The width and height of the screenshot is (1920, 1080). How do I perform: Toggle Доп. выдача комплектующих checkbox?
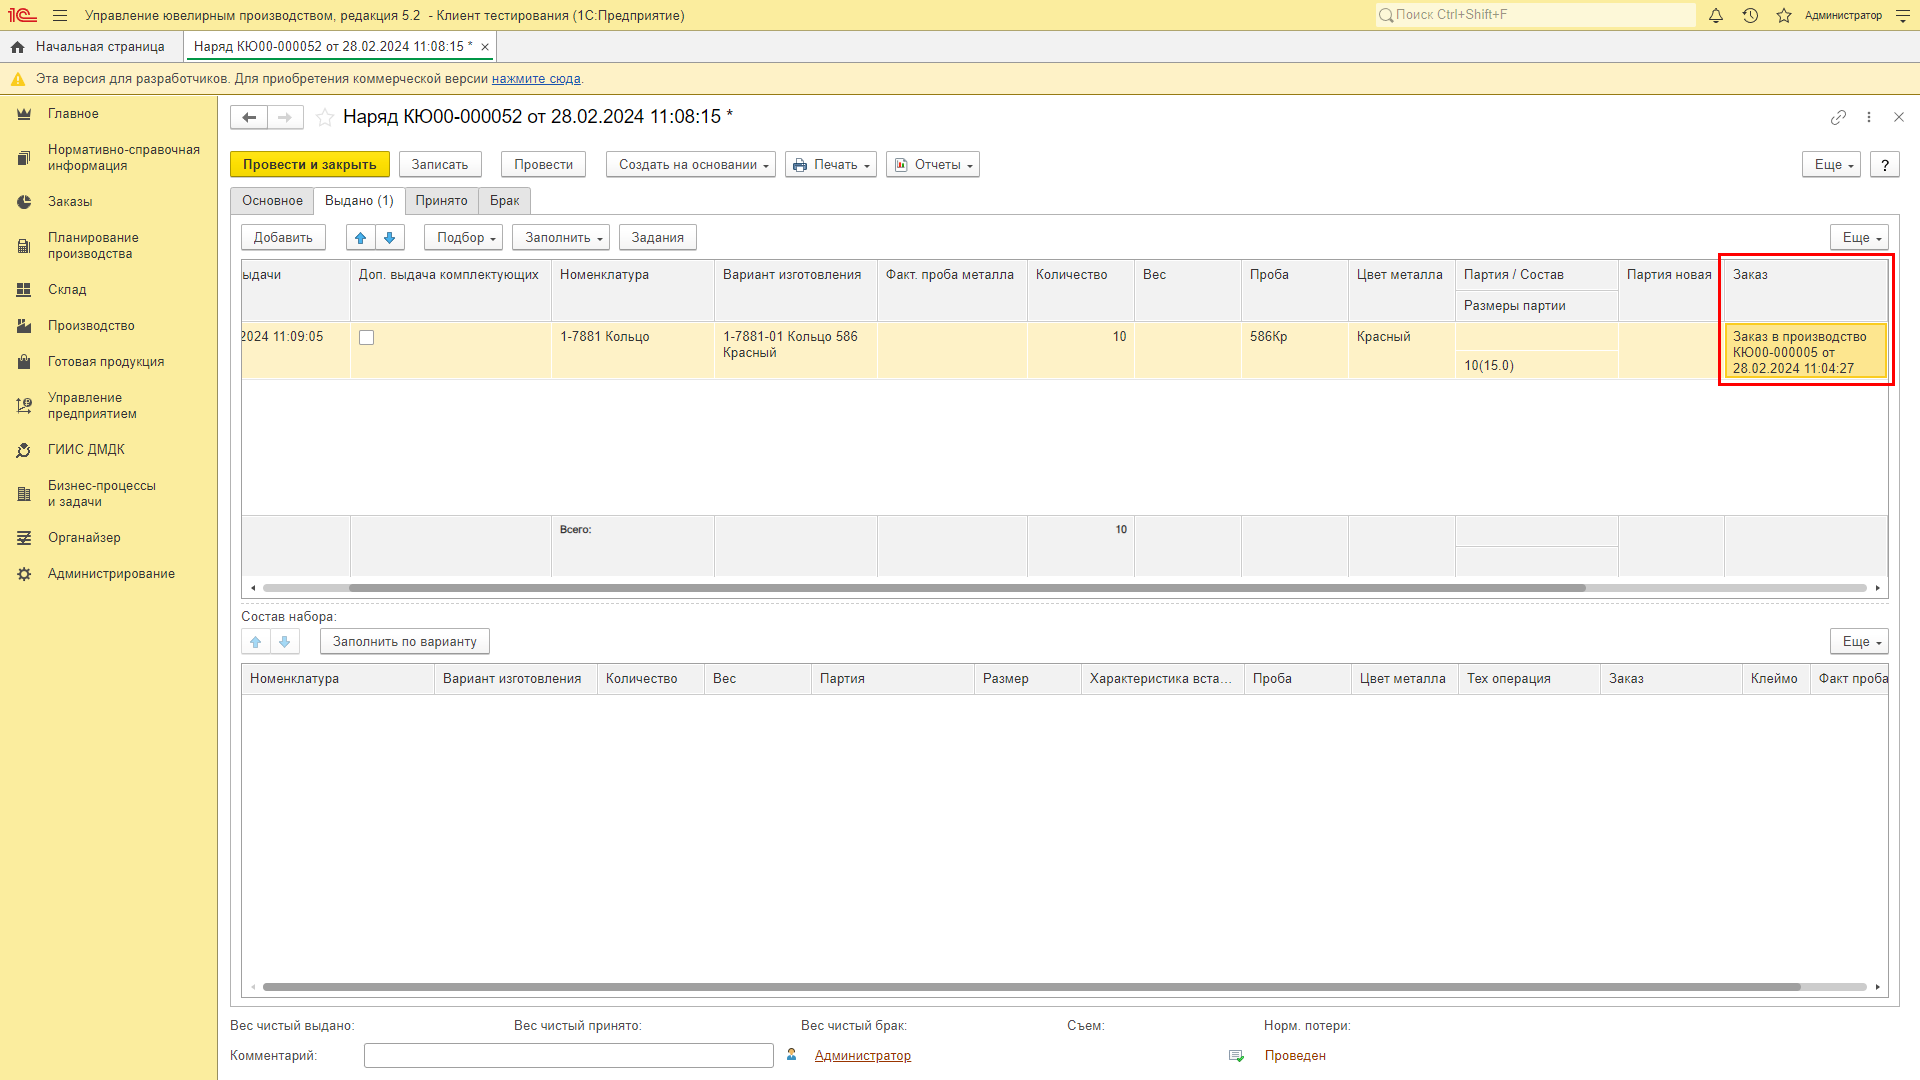point(367,338)
